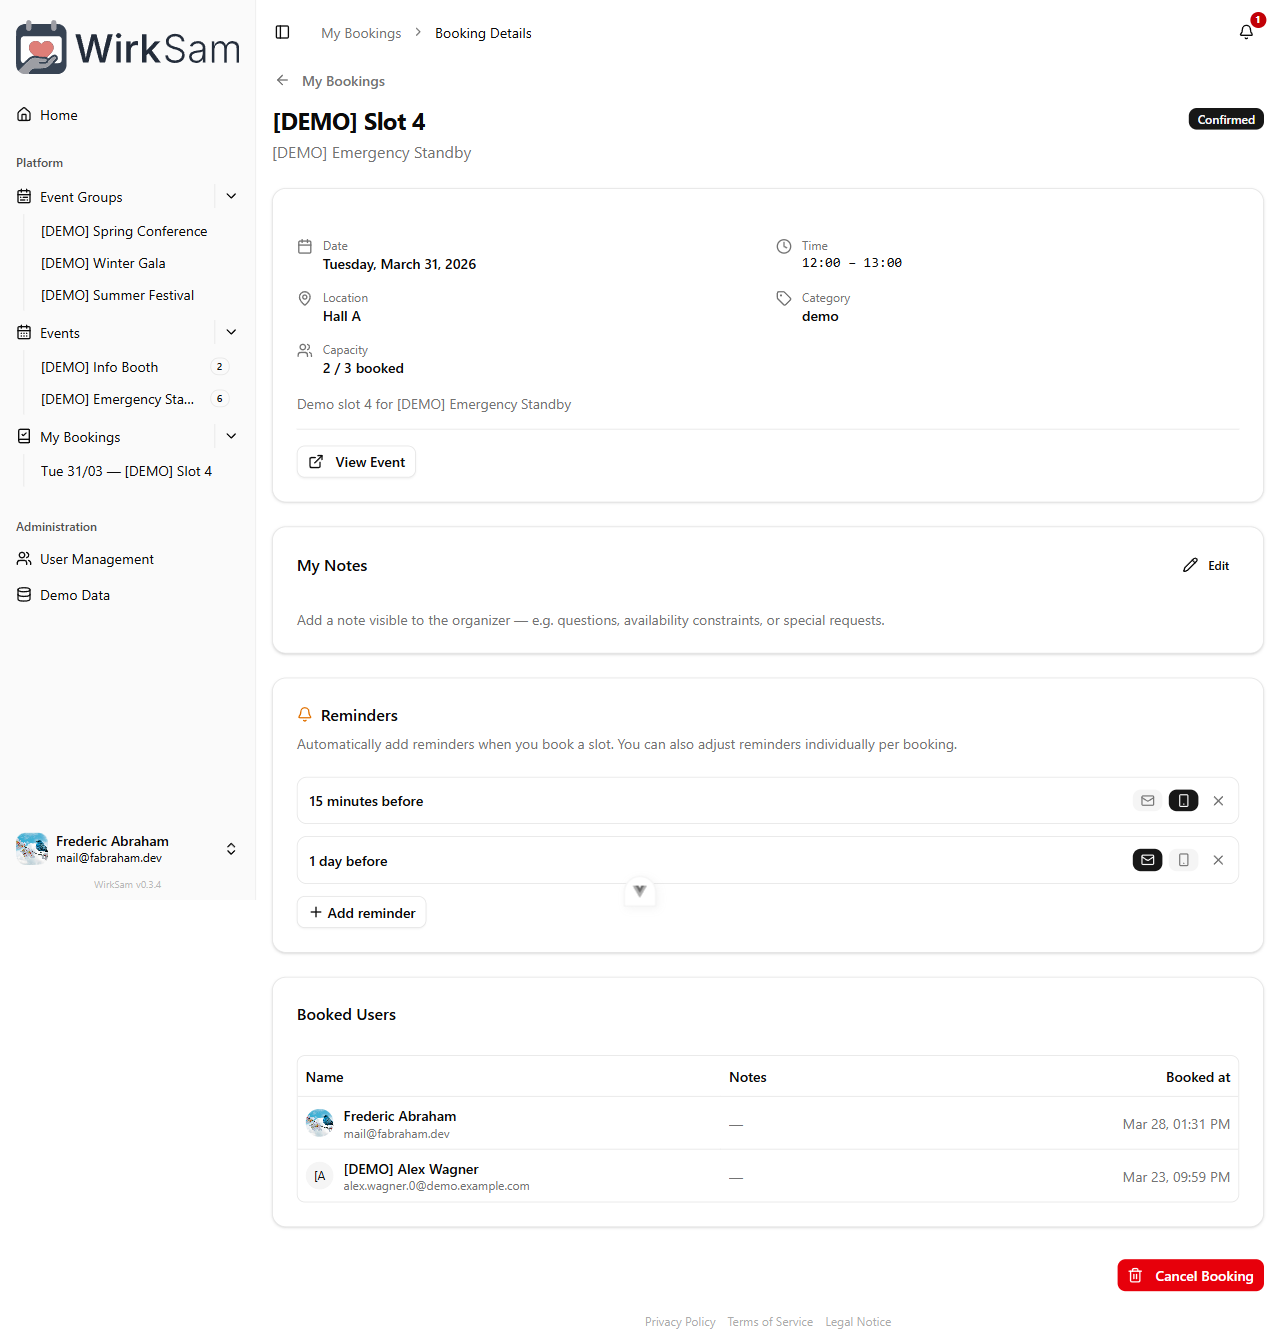This screenshot has height=1335, width=1270.
Task: Click Cancel Booking button
Action: [1191, 1275]
